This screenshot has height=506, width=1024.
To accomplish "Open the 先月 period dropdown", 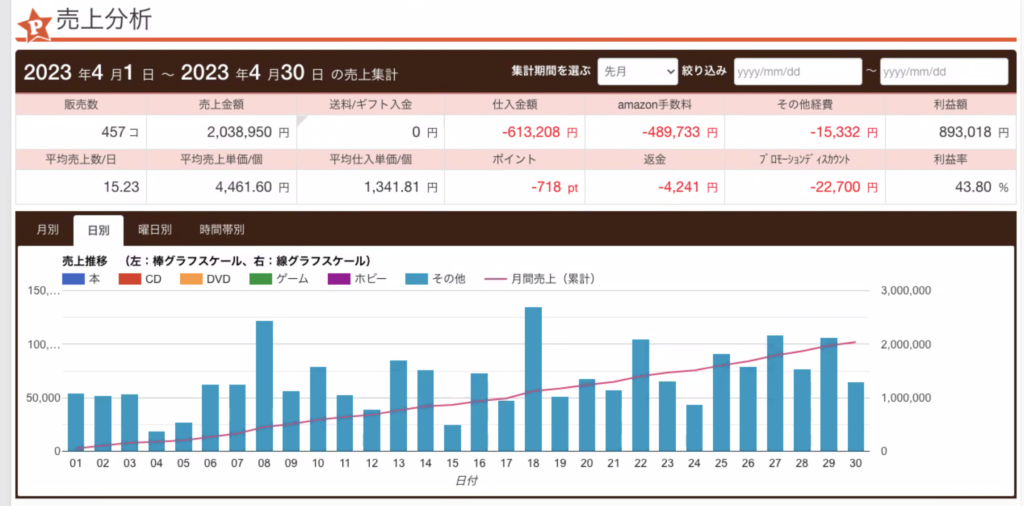I will point(637,72).
